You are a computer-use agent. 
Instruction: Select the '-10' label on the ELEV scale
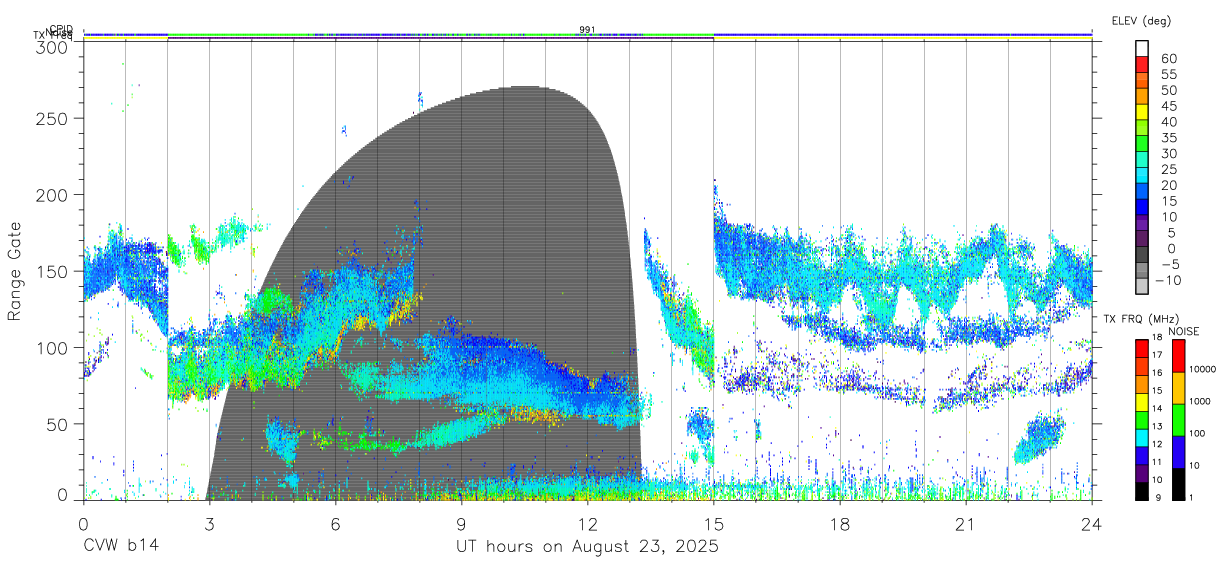pyautogui.click(x=1168, y=280)
